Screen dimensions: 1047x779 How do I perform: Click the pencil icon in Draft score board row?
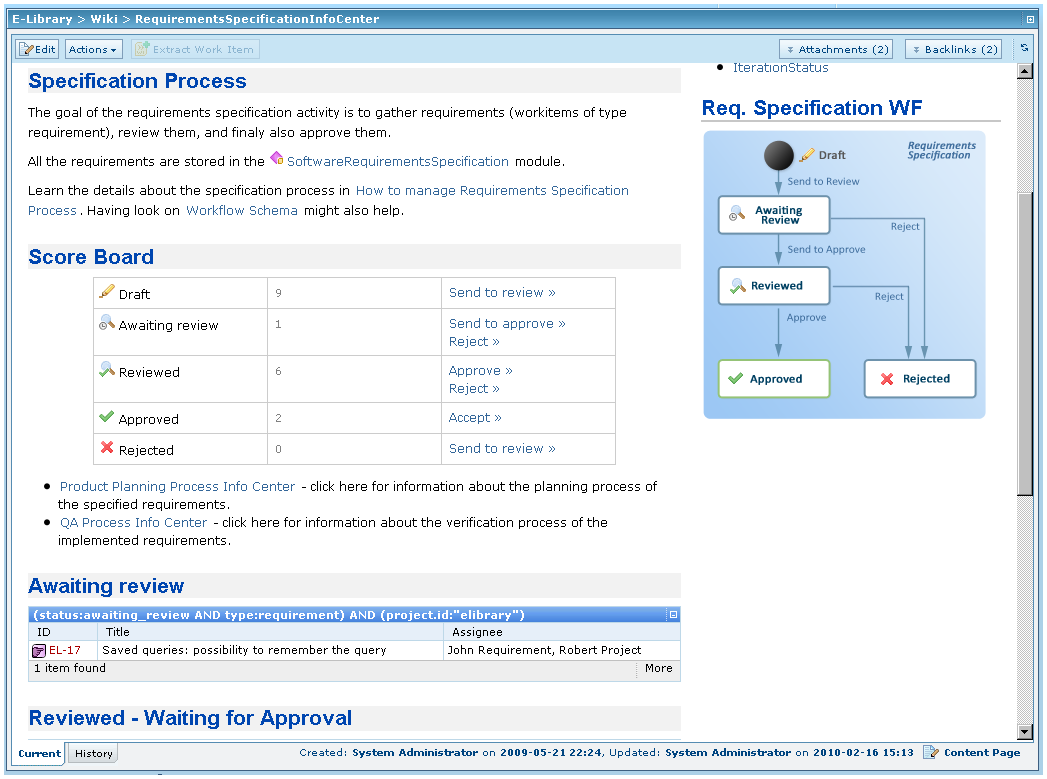click(x=105, y=292)
